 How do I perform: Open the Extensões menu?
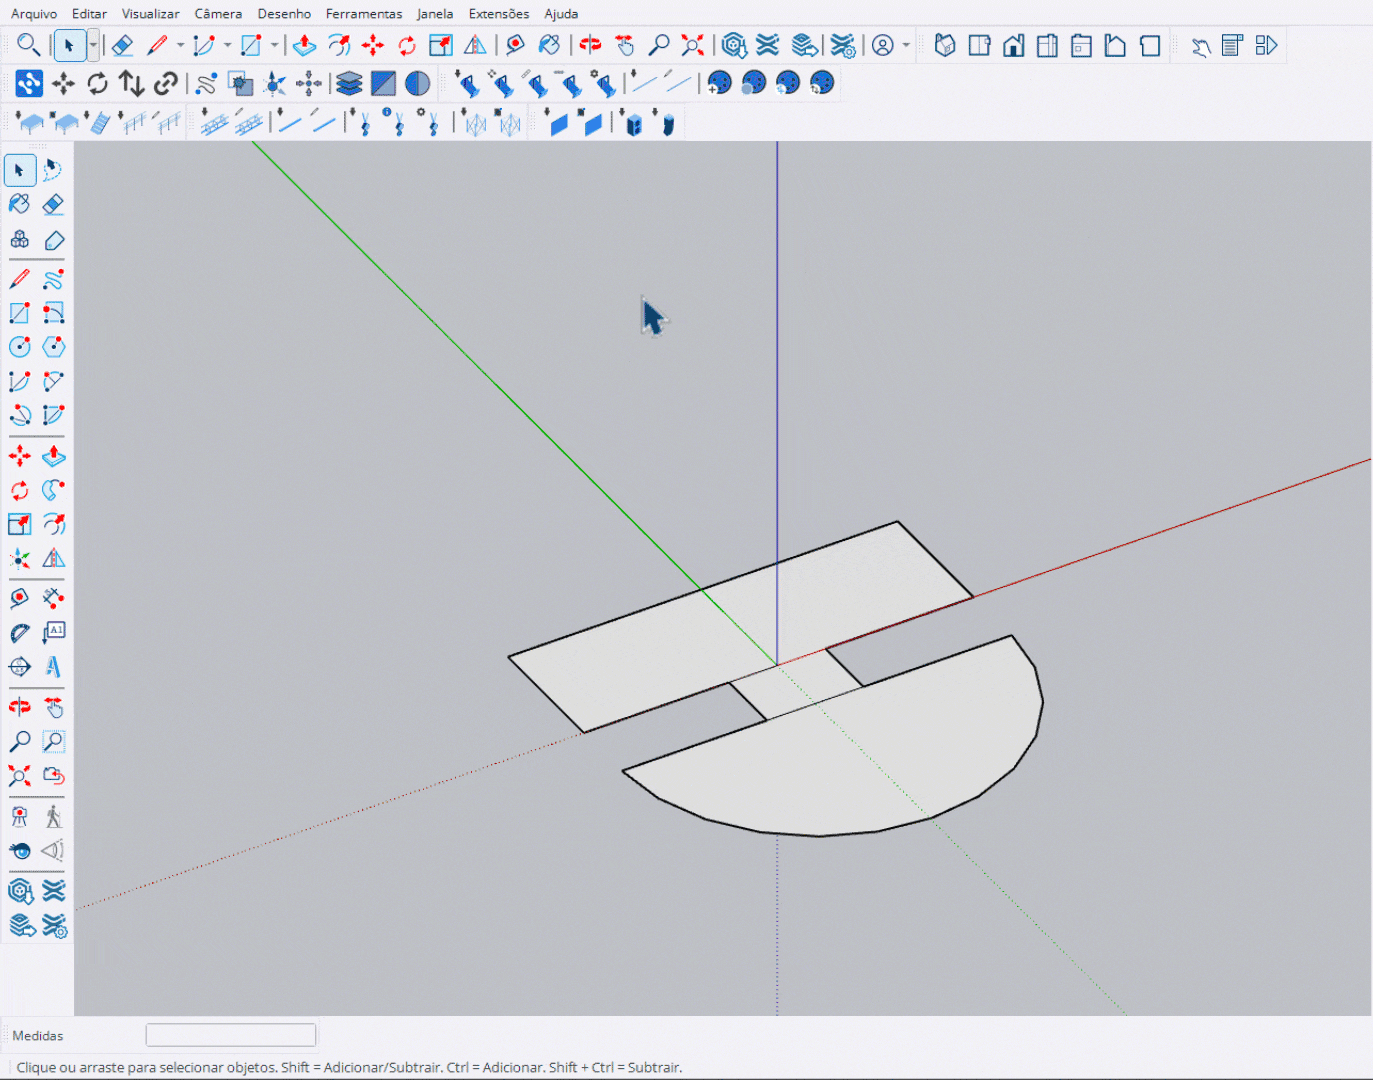pos(498,14)
